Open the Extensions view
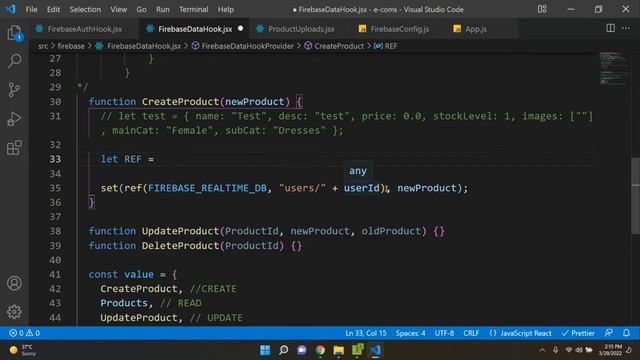 [x=14, y=148]
